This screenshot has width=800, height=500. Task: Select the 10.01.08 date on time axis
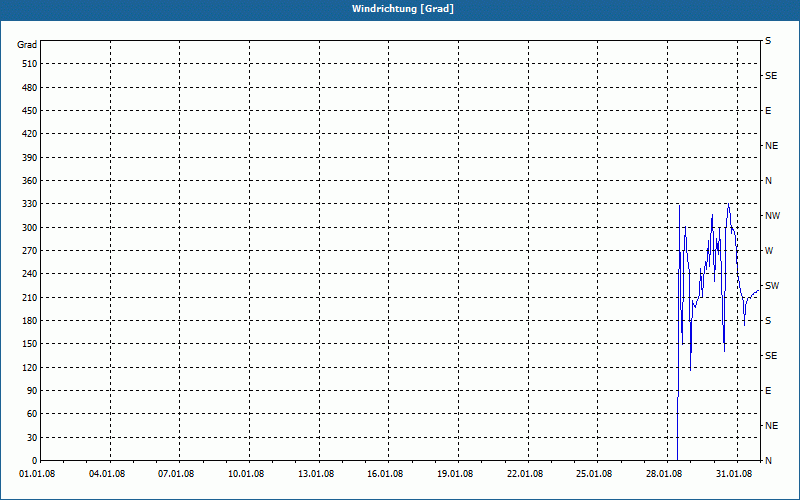click(246, 474)
